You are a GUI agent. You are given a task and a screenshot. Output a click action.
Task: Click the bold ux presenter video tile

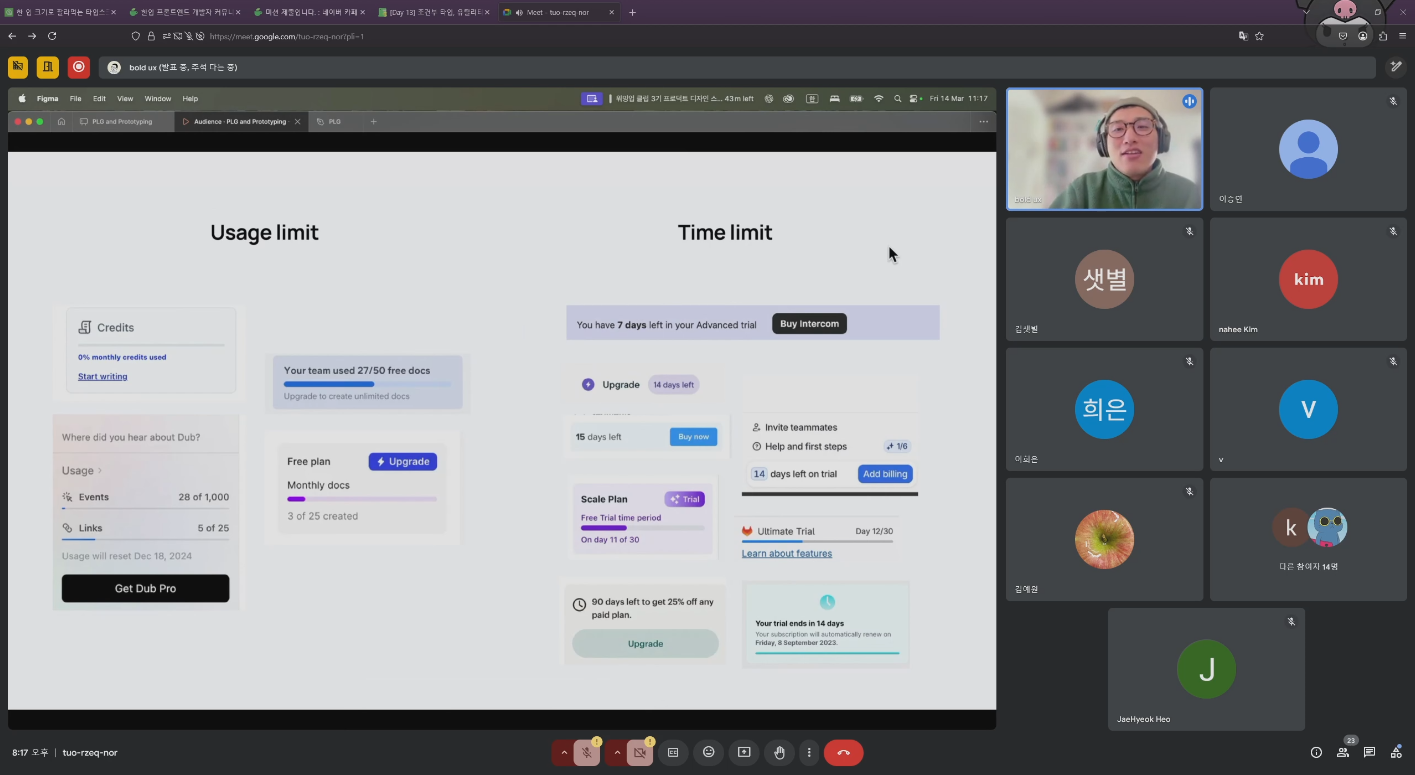[1104, 149]
